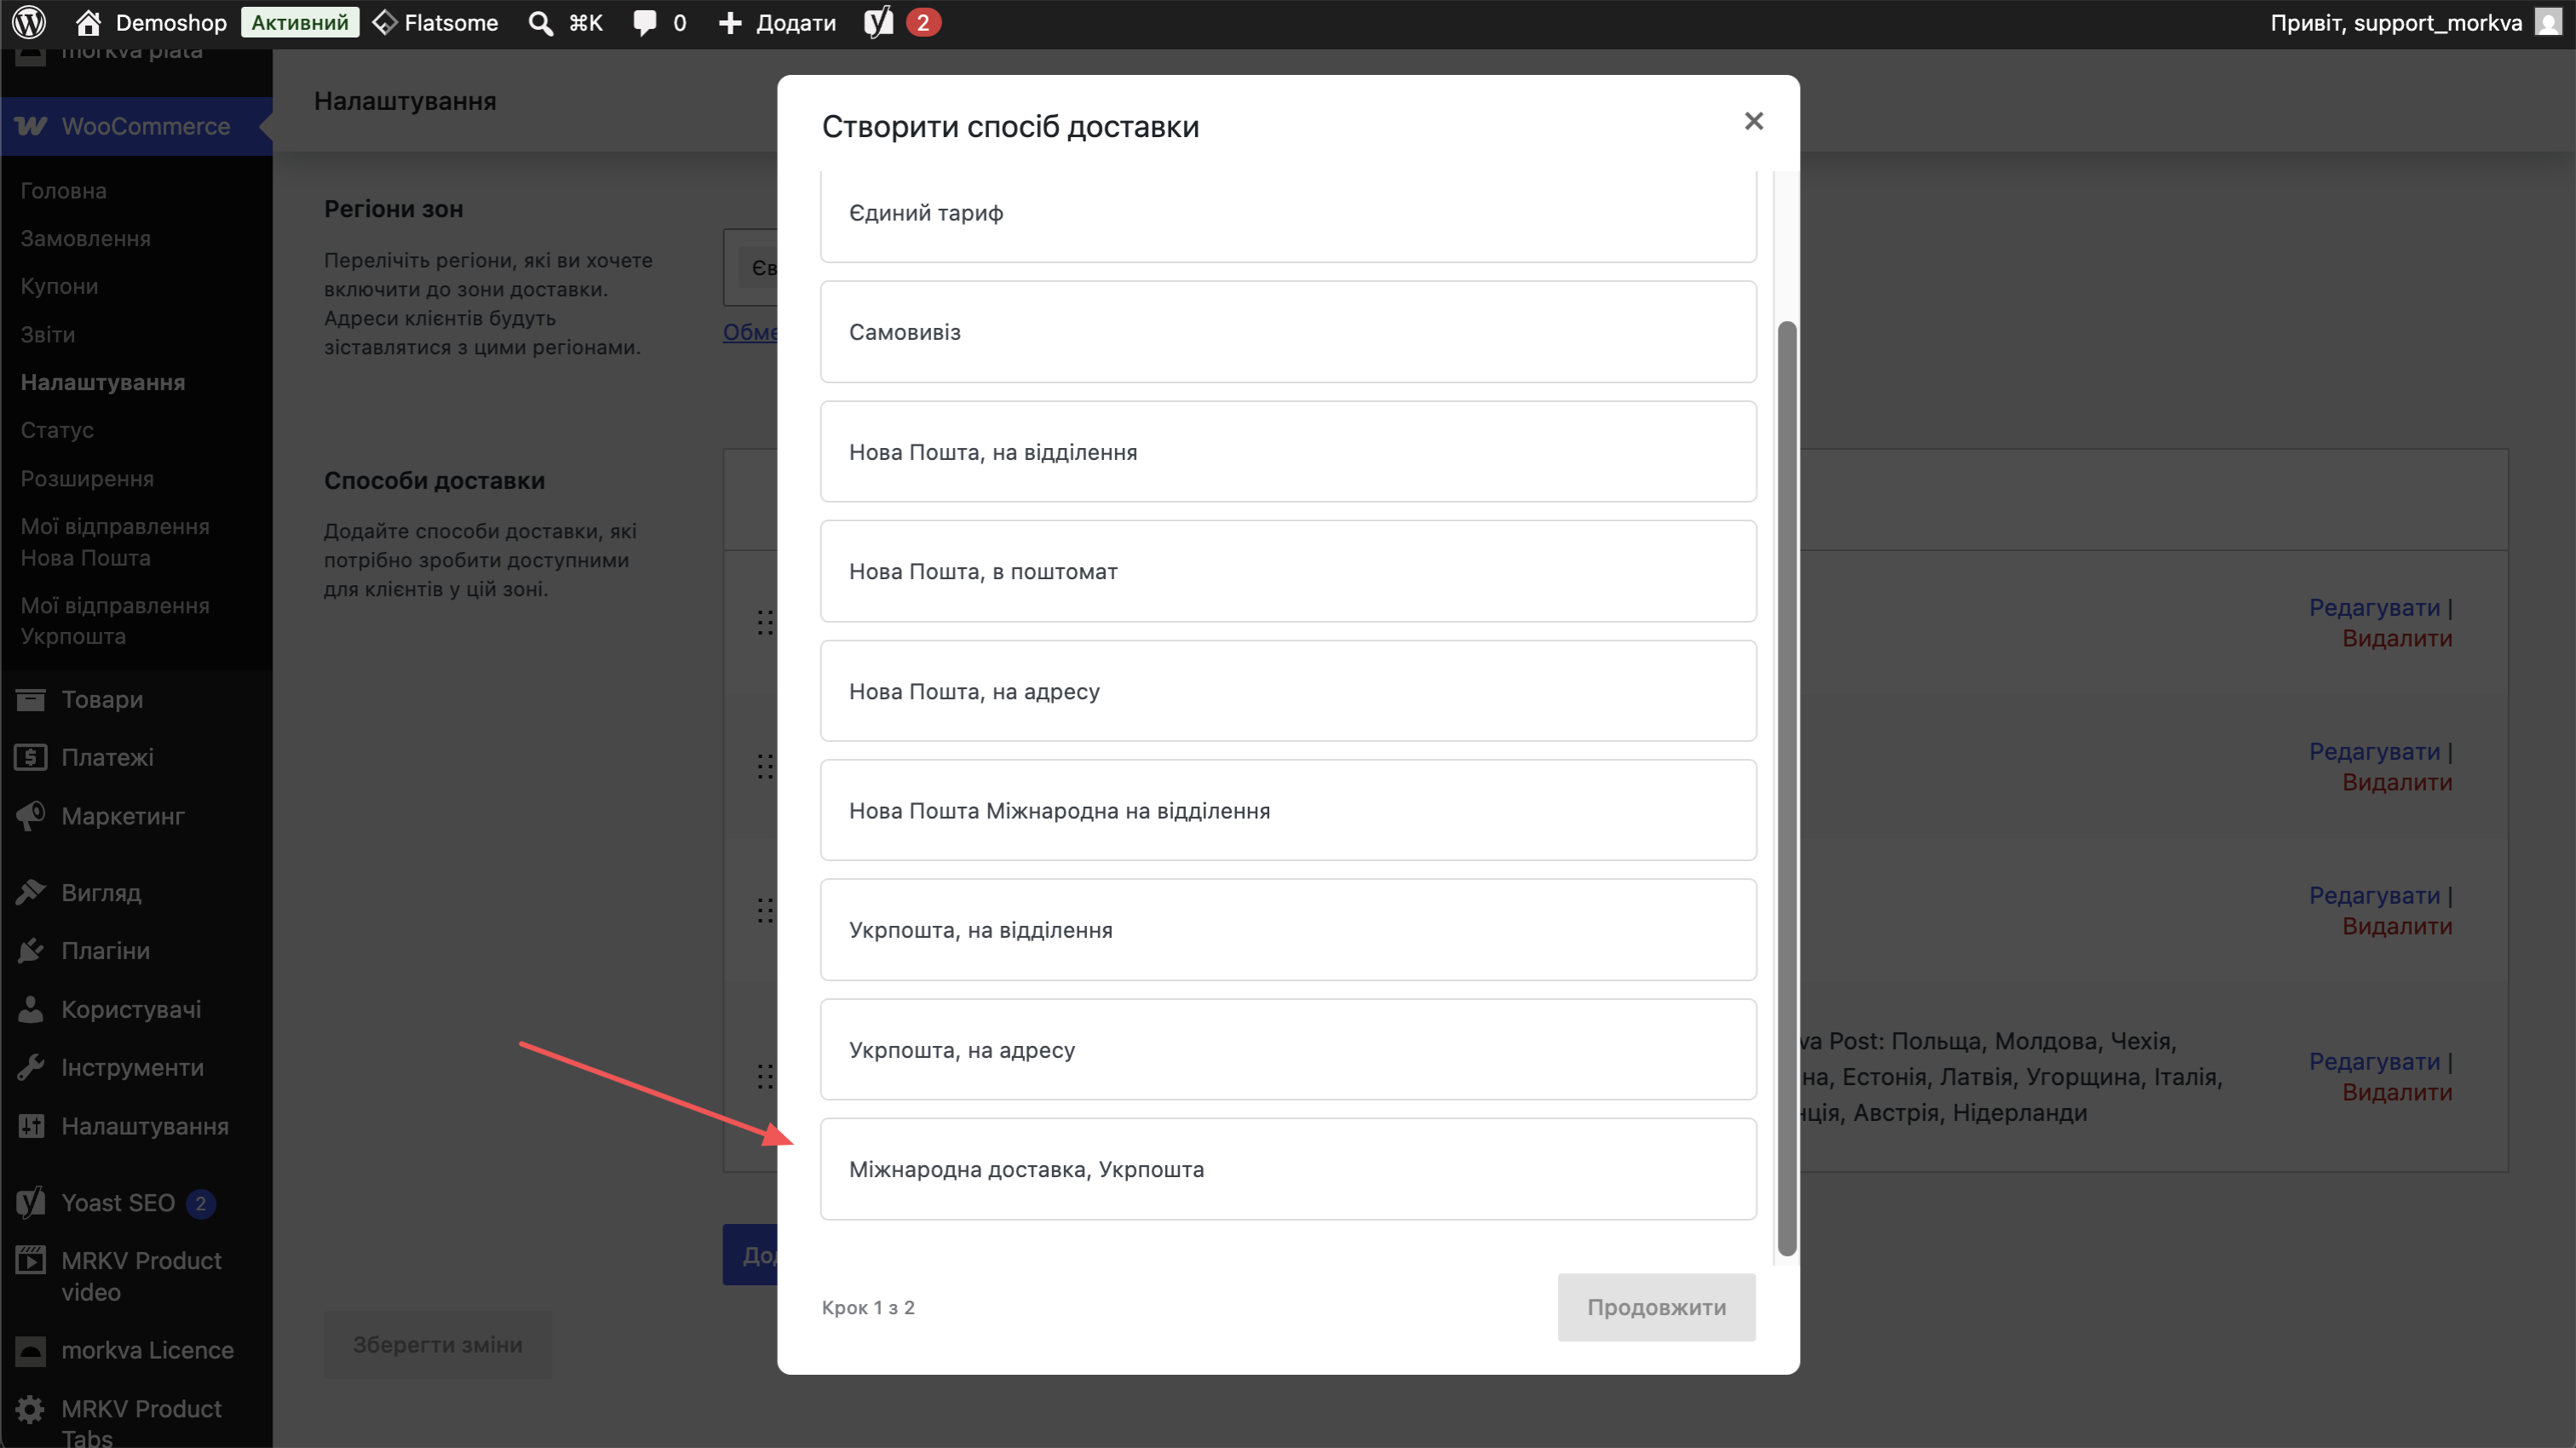Open the comments bubble icon

(x=645, y=22)
